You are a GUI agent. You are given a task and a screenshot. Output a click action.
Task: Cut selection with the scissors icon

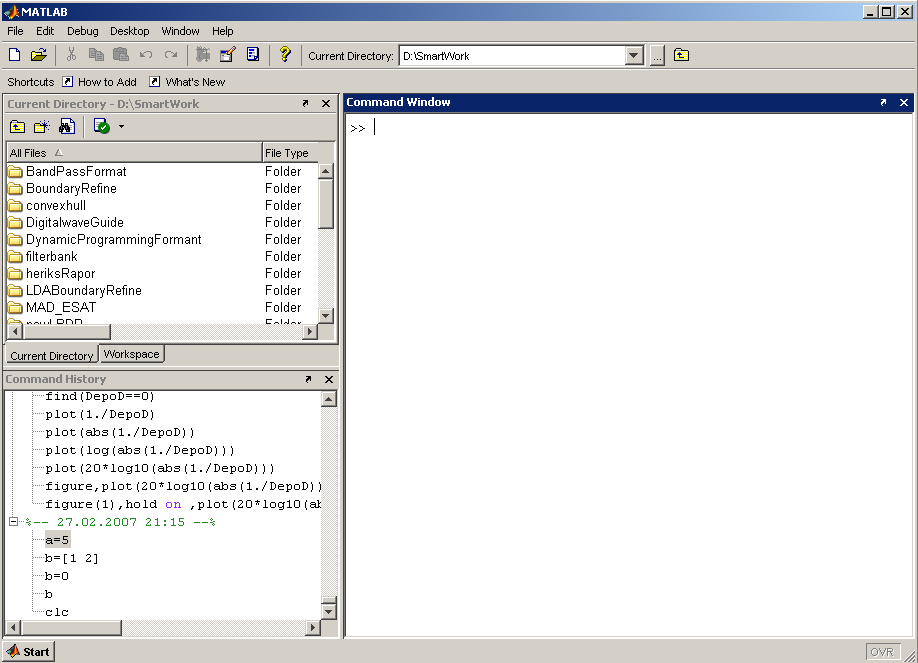[x=71, y=55]
